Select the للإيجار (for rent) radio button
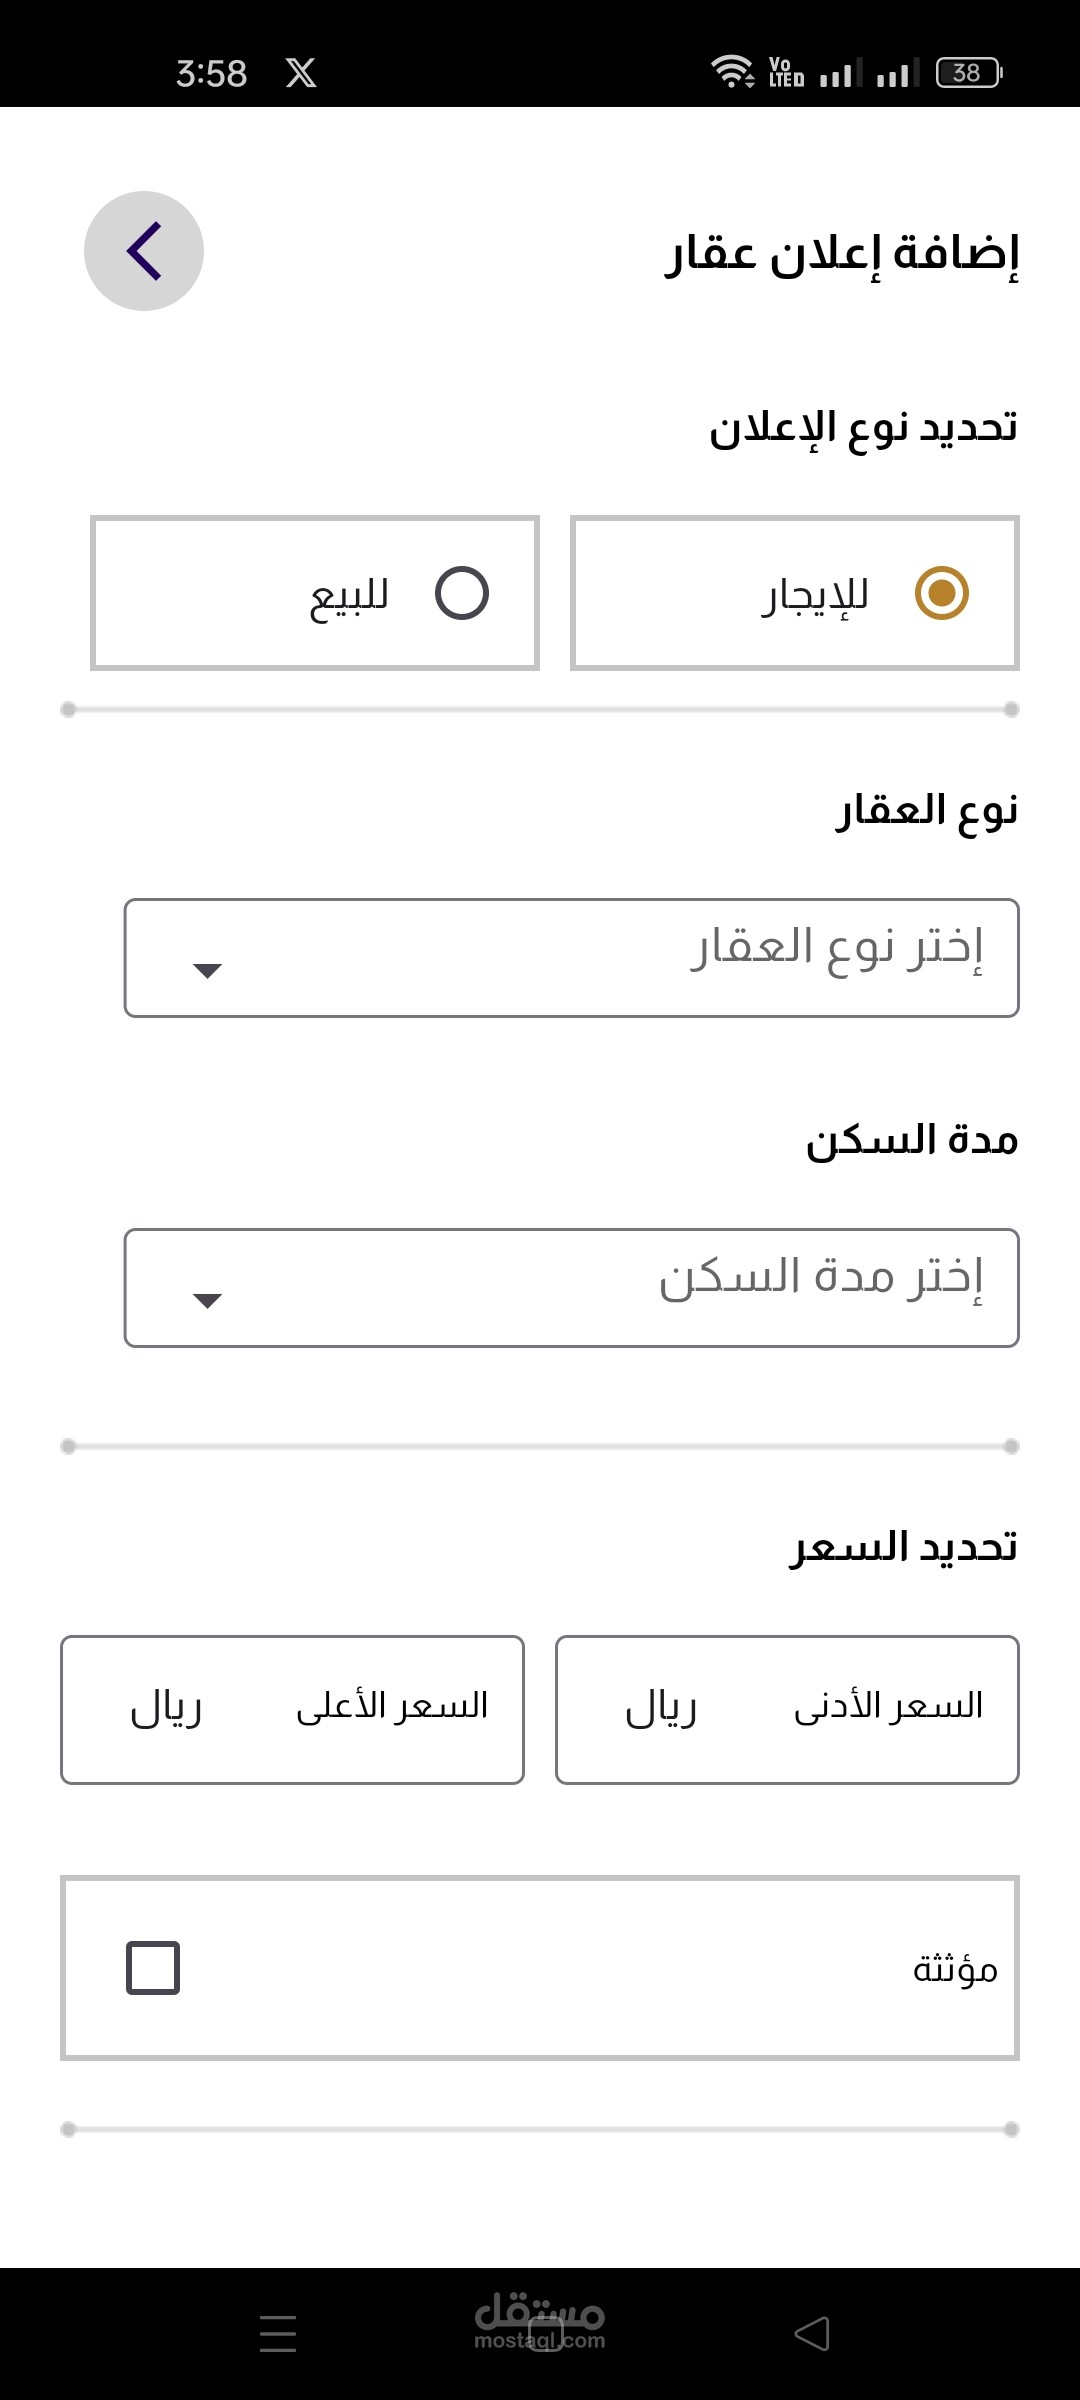1080x2400 pixels. 942,593
